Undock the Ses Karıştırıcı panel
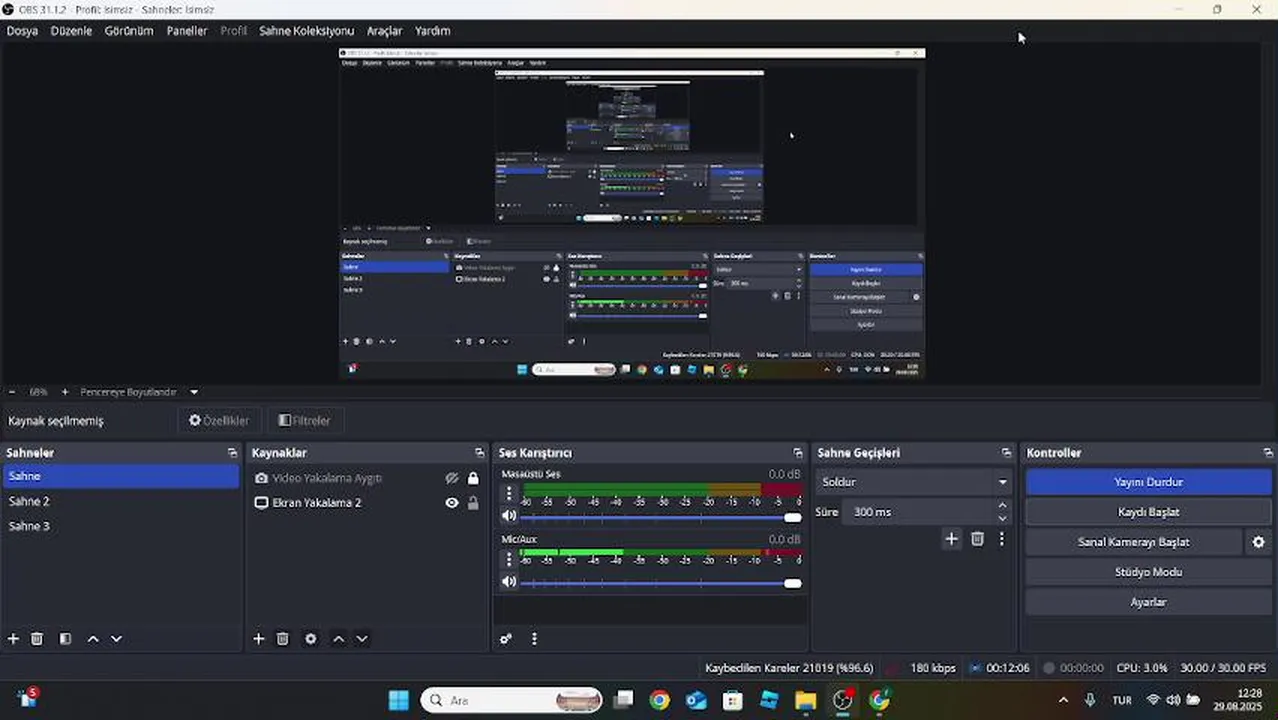Screen dimensions: 1278x720 [797, 453]
